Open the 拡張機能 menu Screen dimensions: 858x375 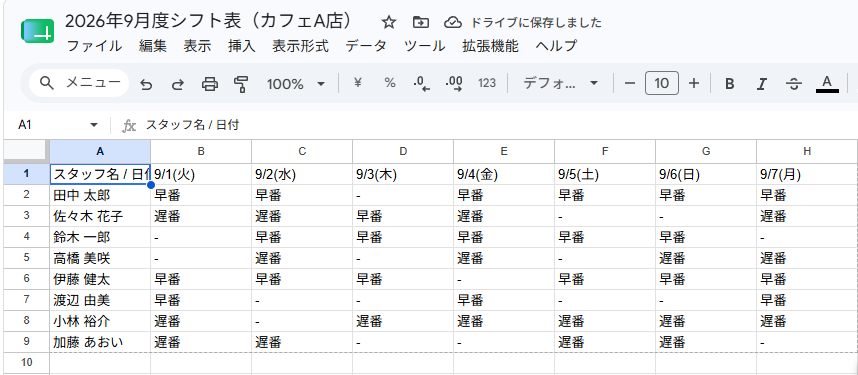[490, 46]
